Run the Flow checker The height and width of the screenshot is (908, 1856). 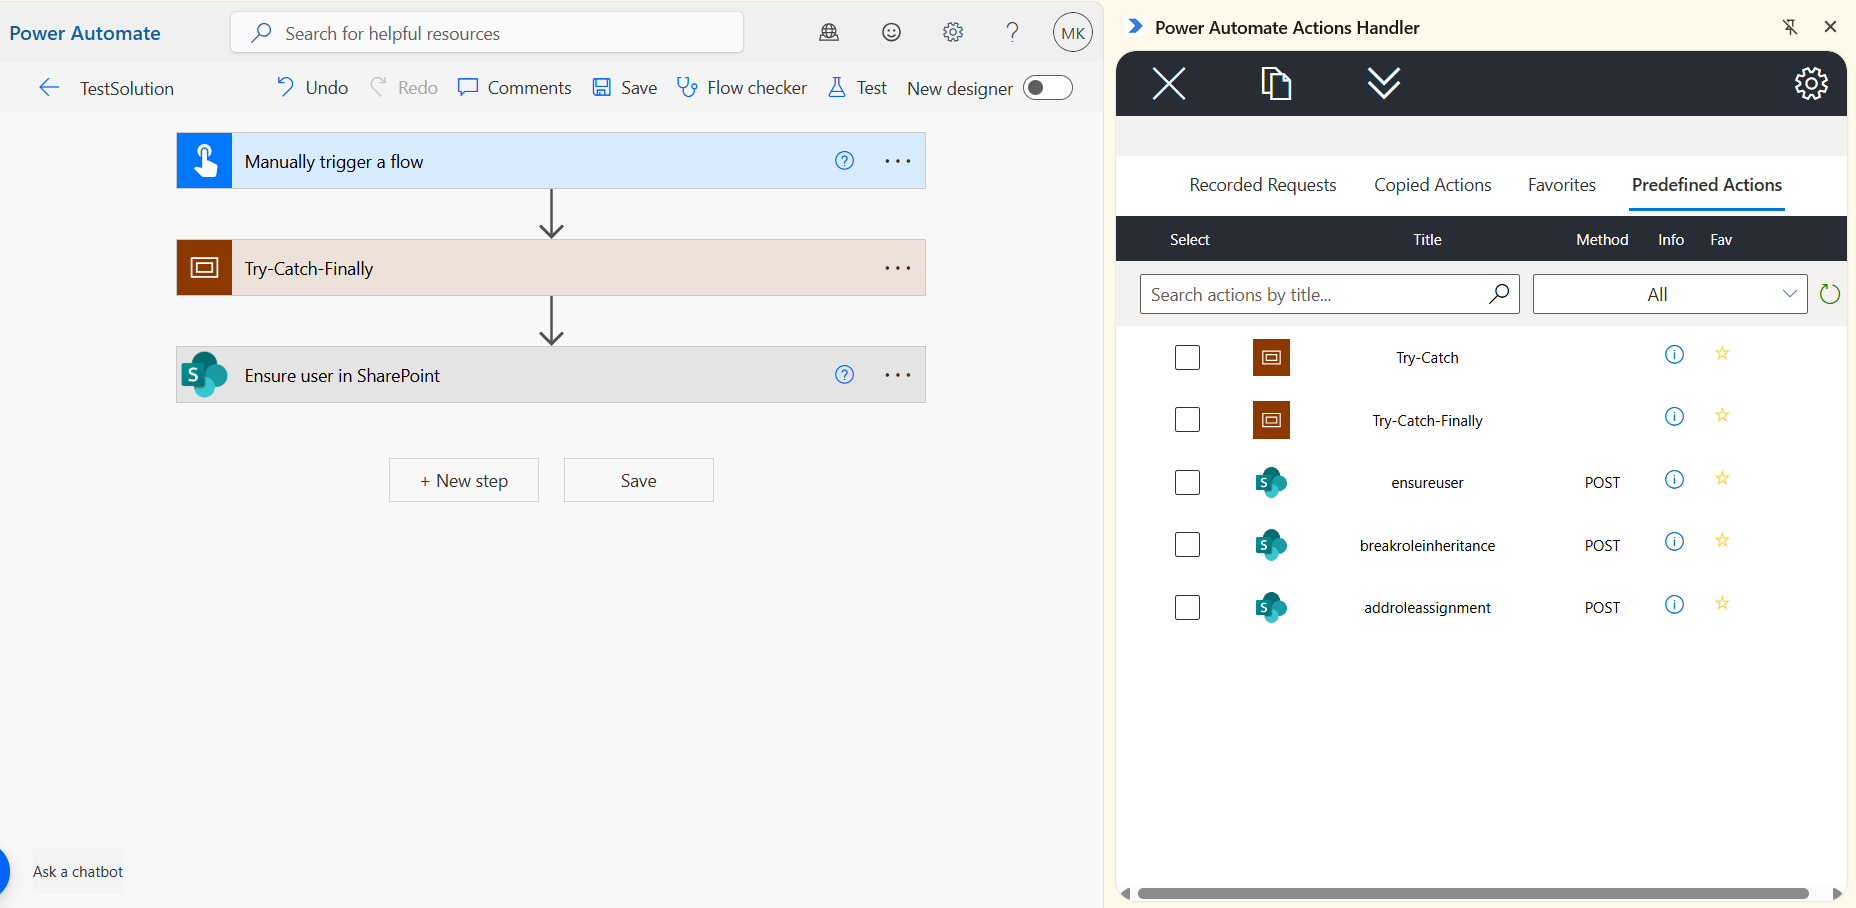(x=742, y=88)
